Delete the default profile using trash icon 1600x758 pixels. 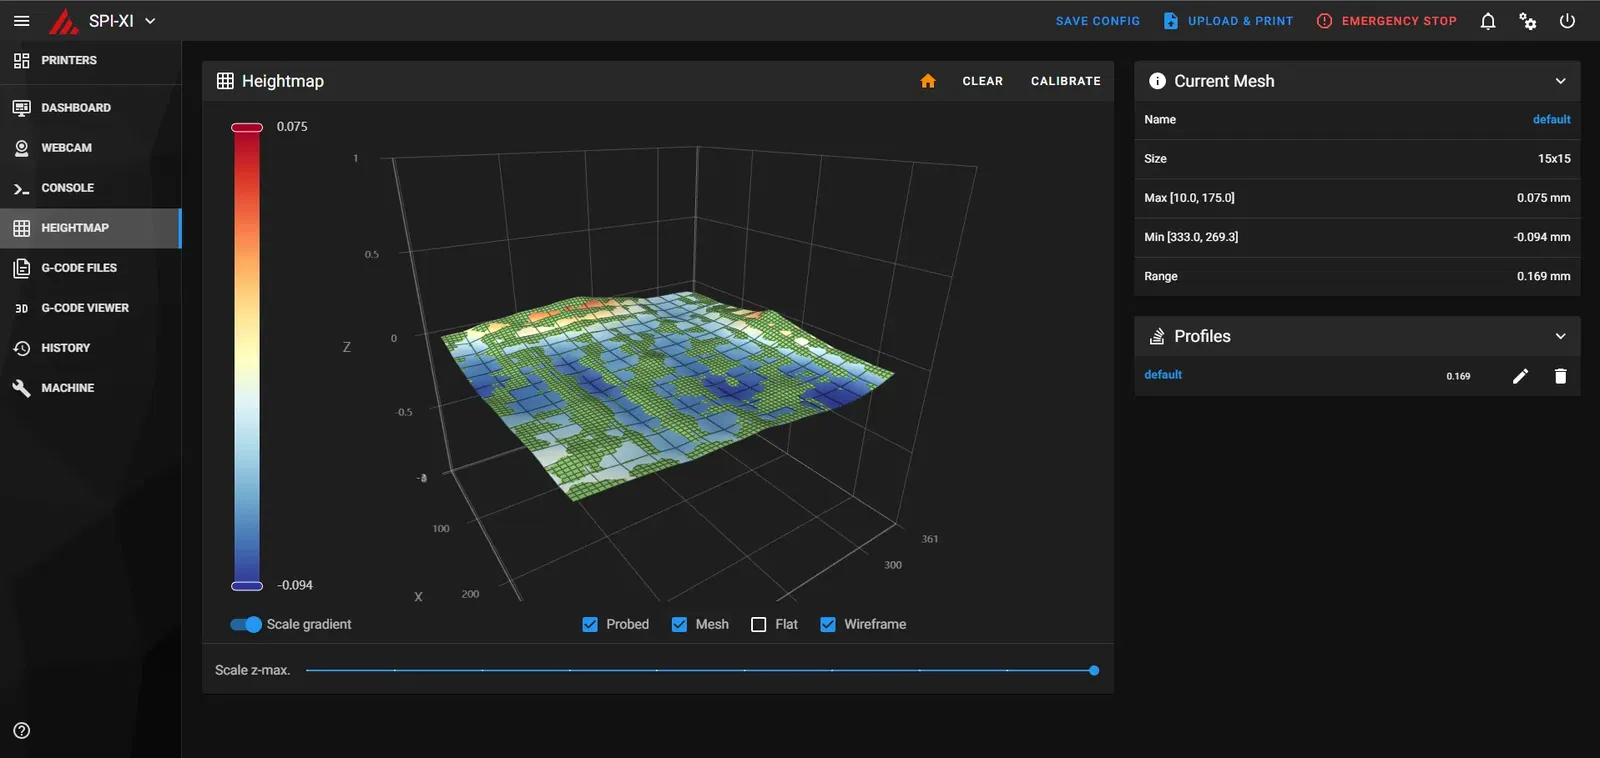coord(1560,376)
